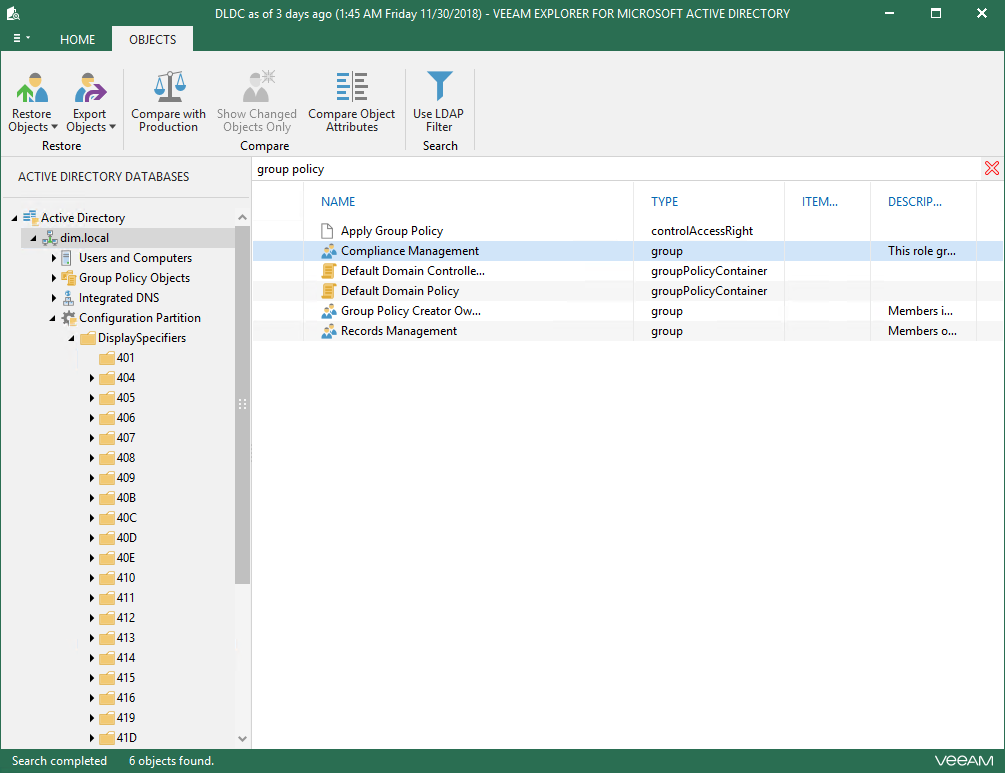
Task: Select Compare Object Attributes icon
Action: point(352,87)
